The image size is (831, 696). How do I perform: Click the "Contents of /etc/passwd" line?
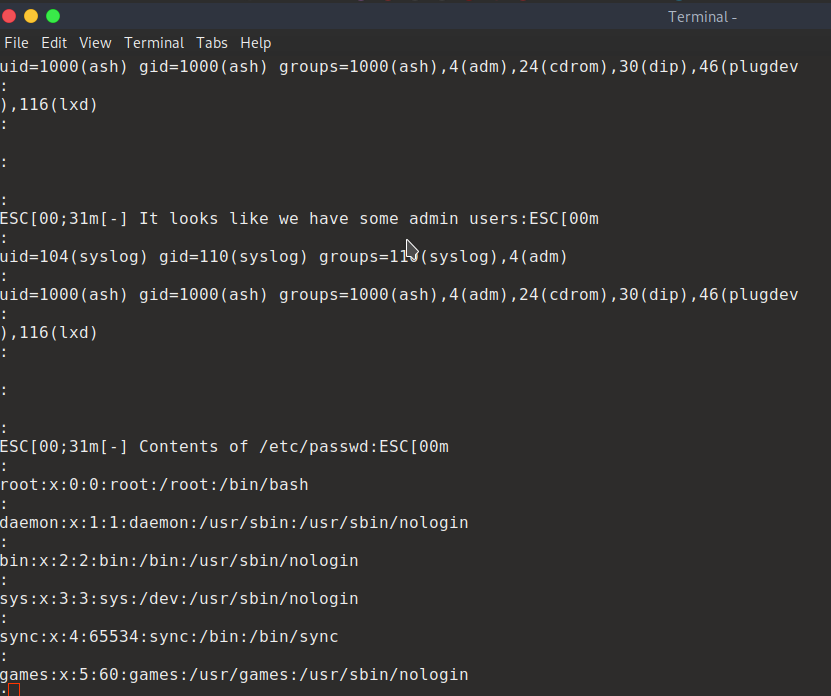tap(224, 447)
